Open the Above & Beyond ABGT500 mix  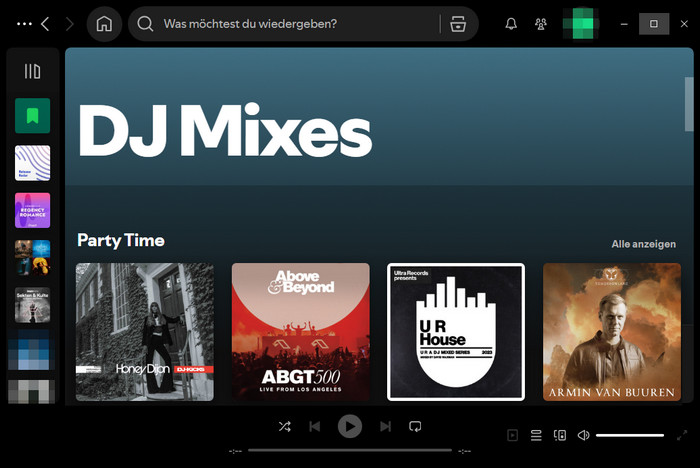click(300, 332)
